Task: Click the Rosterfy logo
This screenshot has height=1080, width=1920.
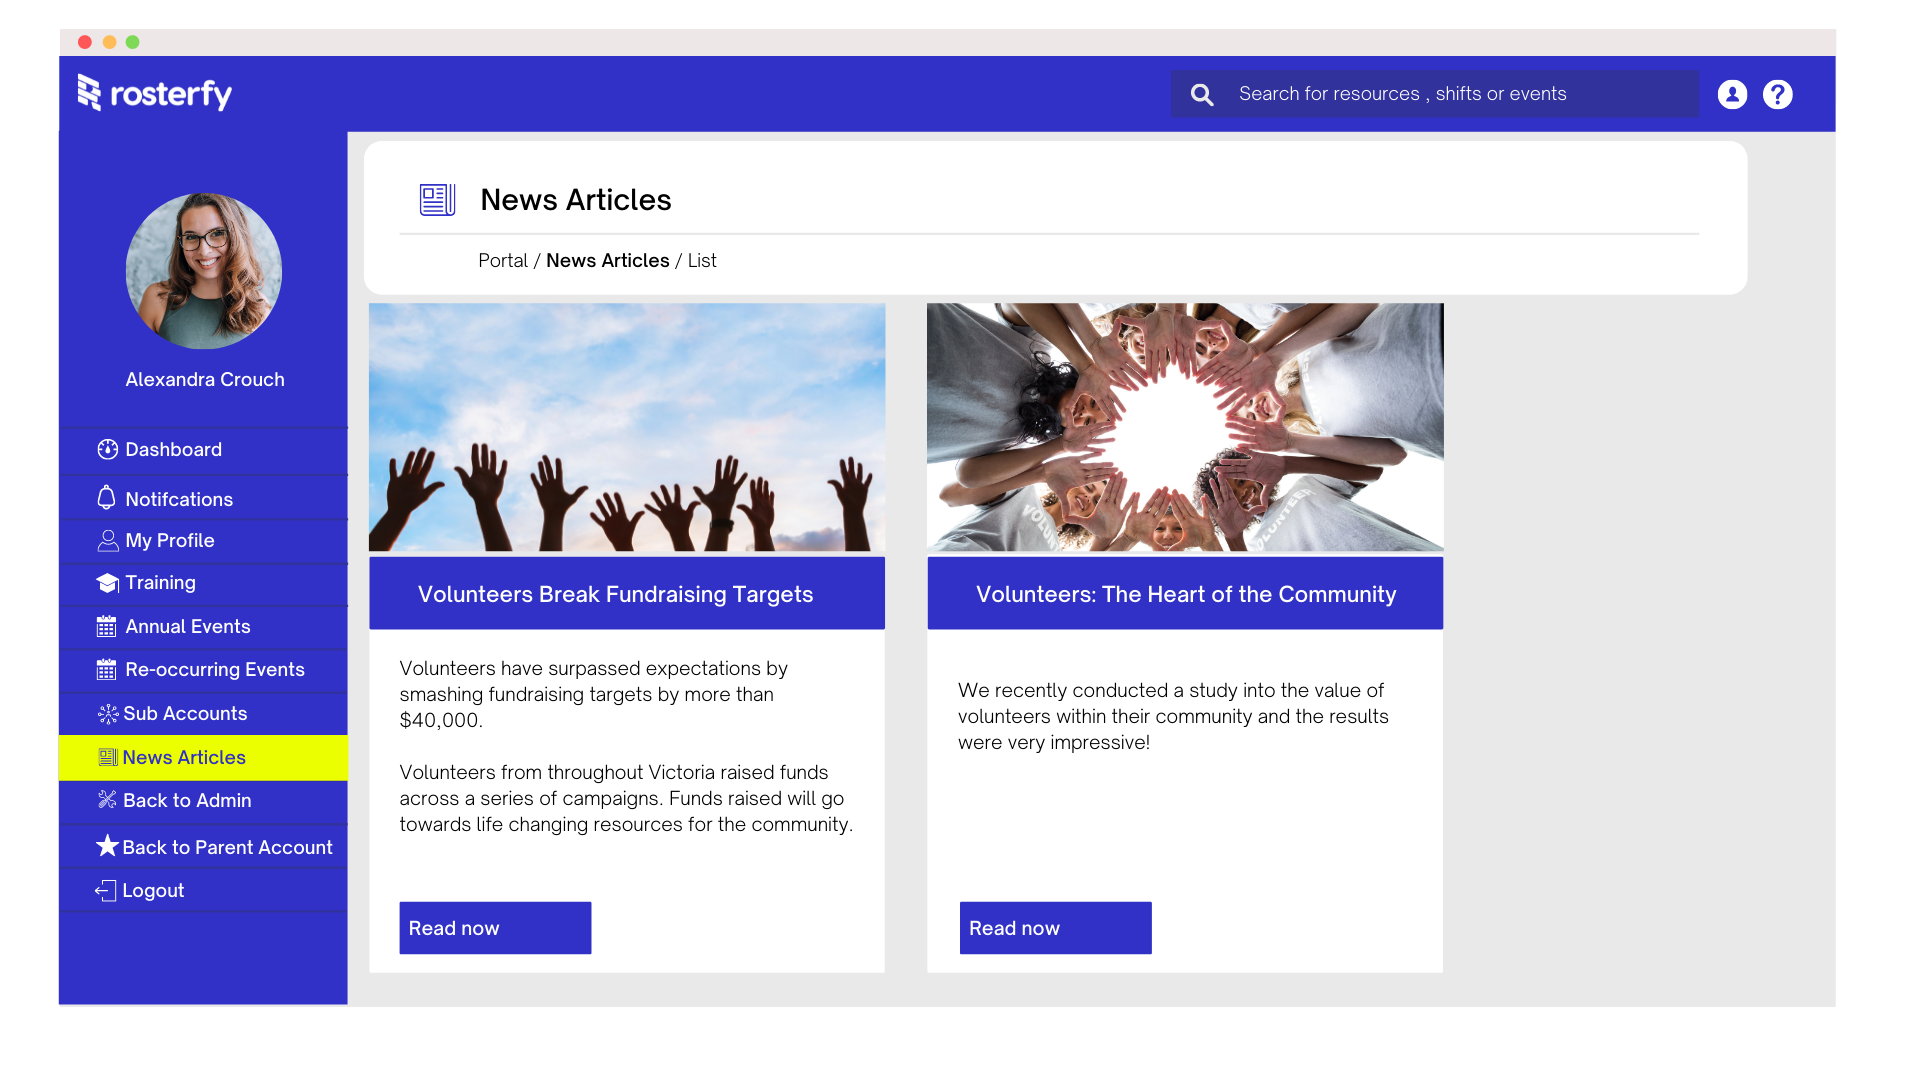Action: 155,93
